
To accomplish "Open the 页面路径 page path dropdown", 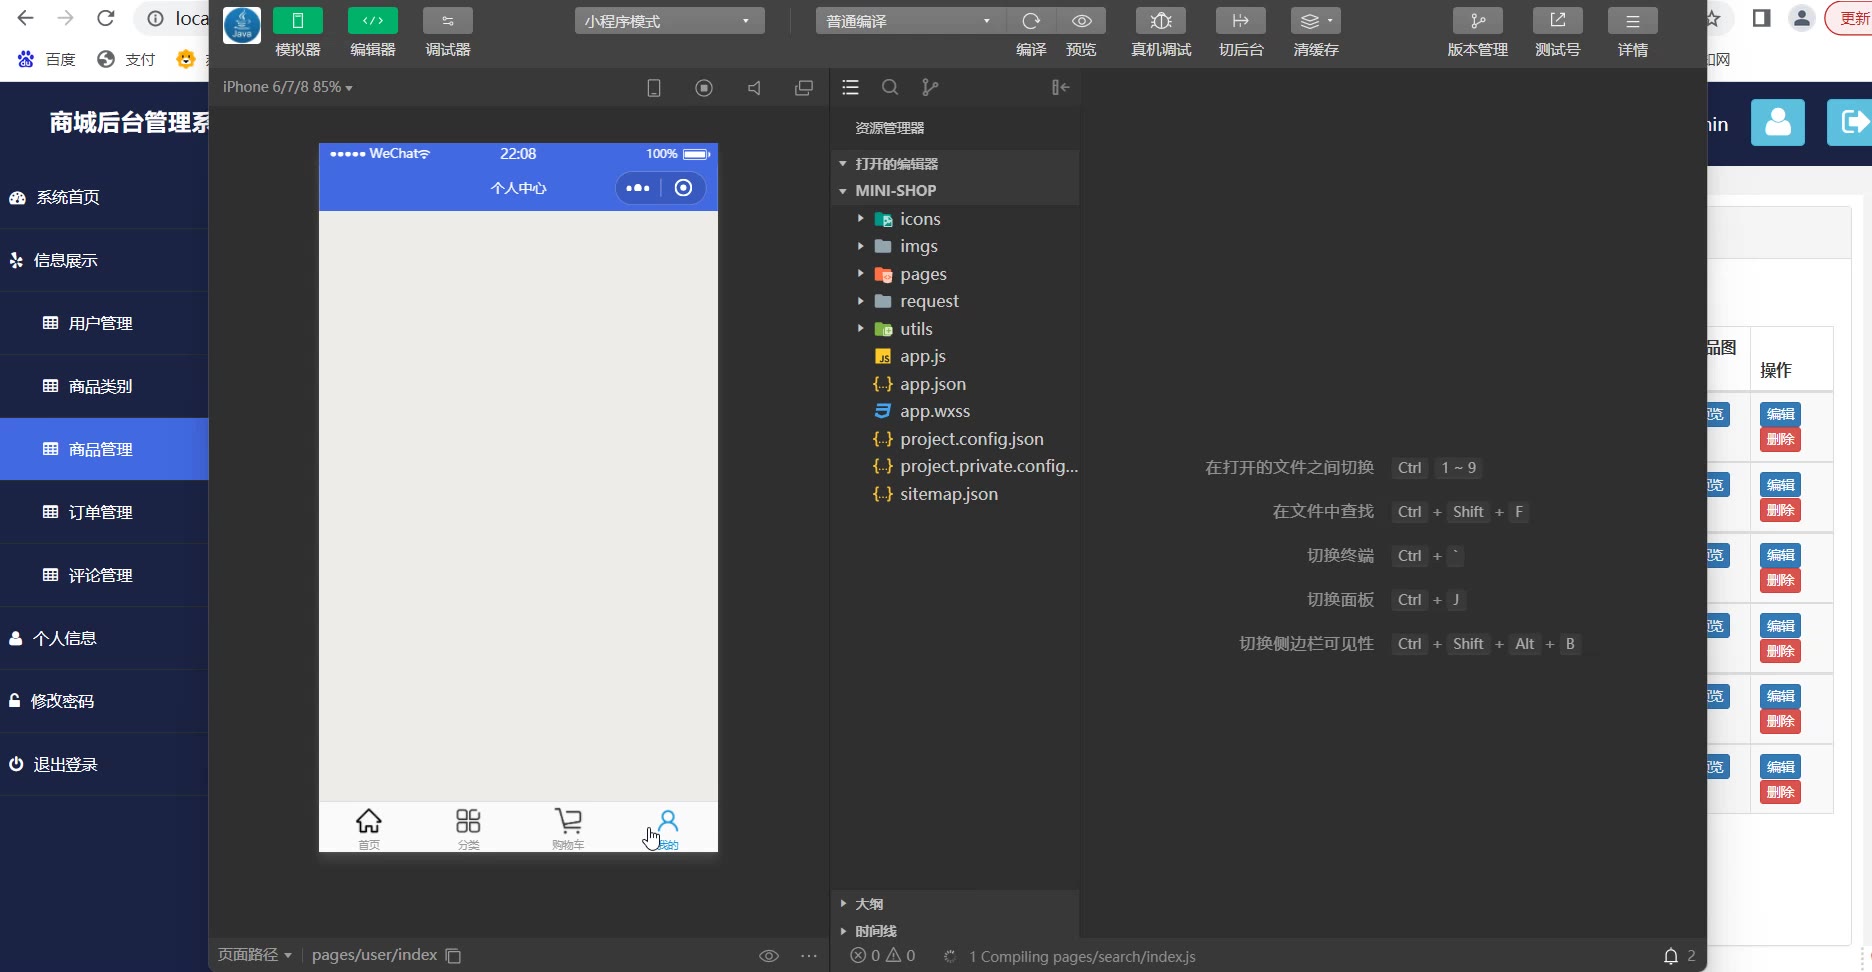I will pyautogui.click(x=255, y=955).
